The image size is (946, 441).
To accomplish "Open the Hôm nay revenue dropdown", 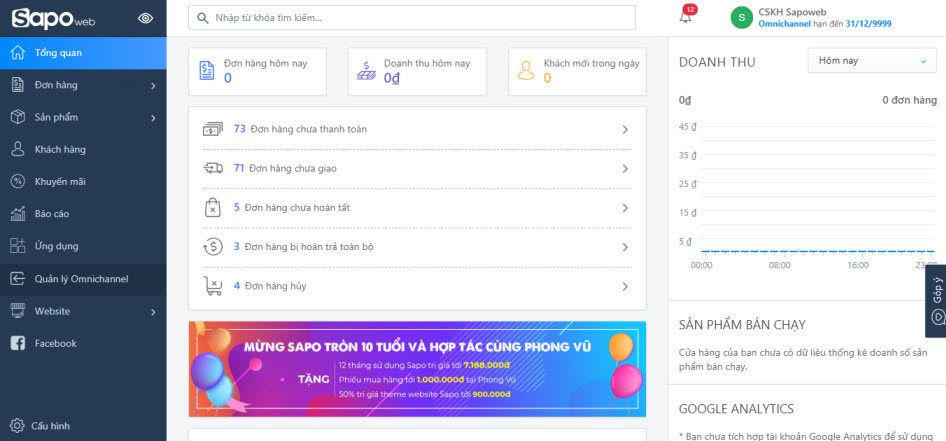I will pyautogui.click(x=872, y=61).
